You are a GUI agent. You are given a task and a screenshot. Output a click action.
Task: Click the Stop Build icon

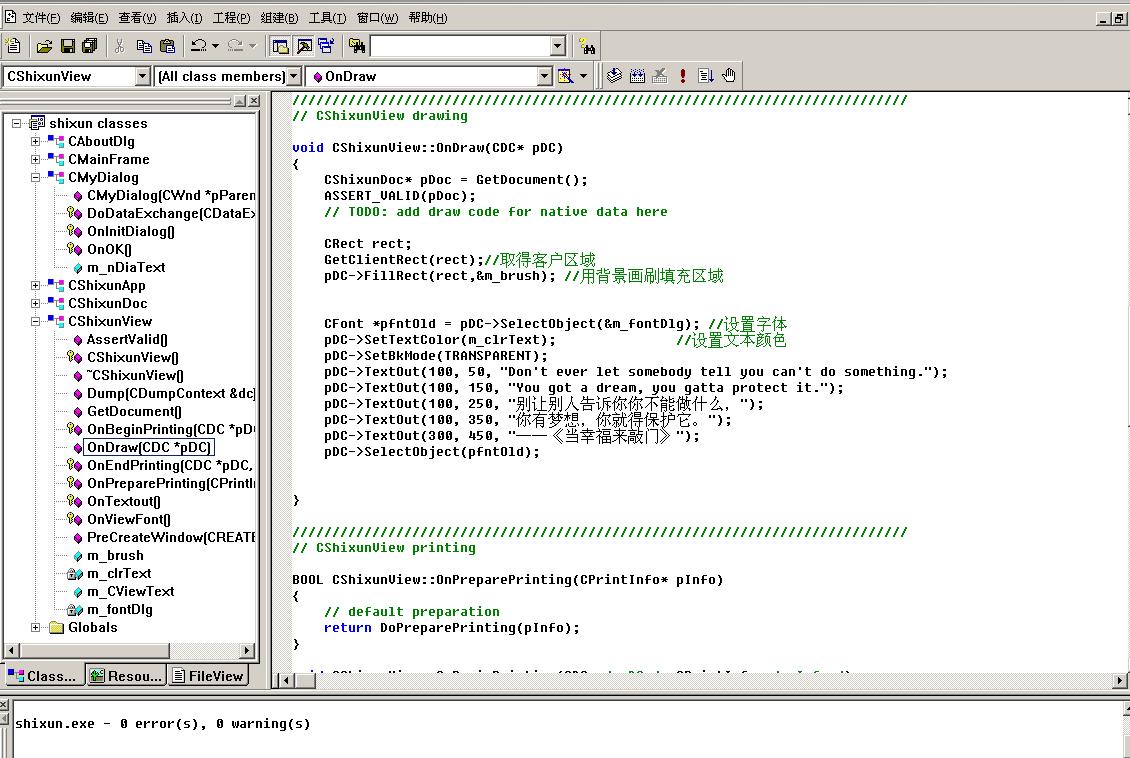(x=659, y=76)
